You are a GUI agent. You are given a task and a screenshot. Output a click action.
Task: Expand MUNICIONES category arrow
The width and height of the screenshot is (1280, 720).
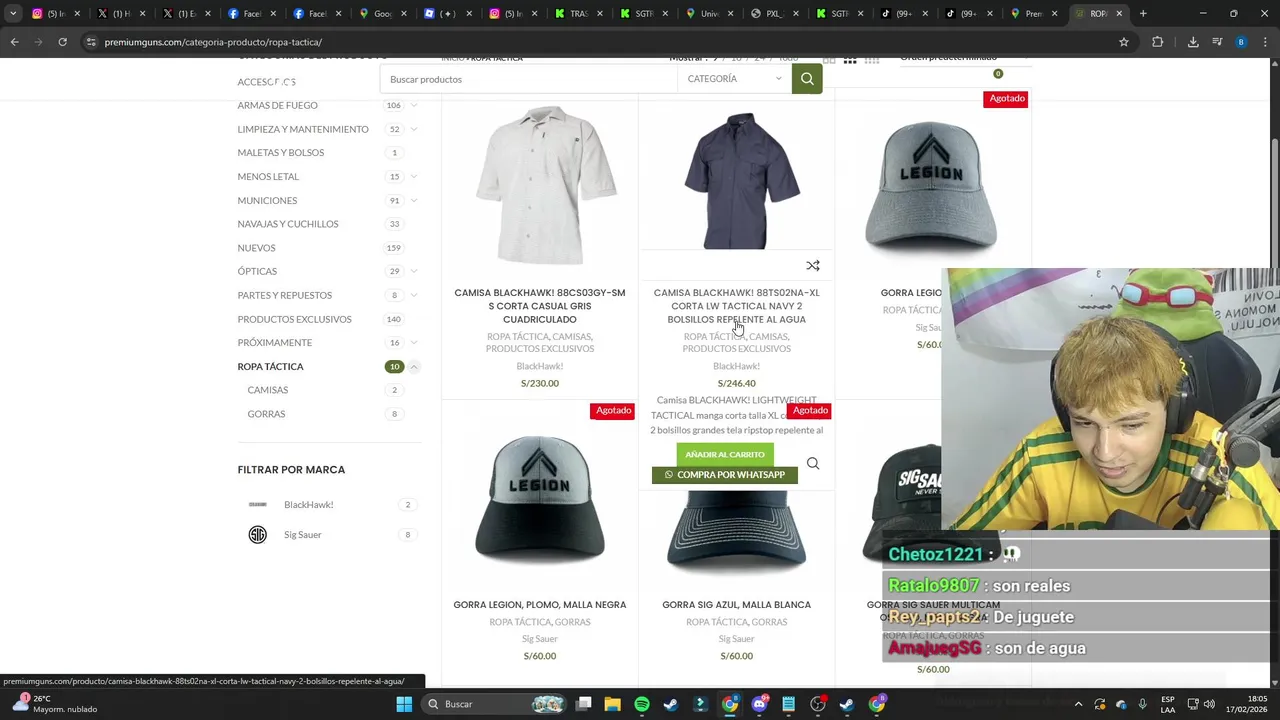[414, 201]
